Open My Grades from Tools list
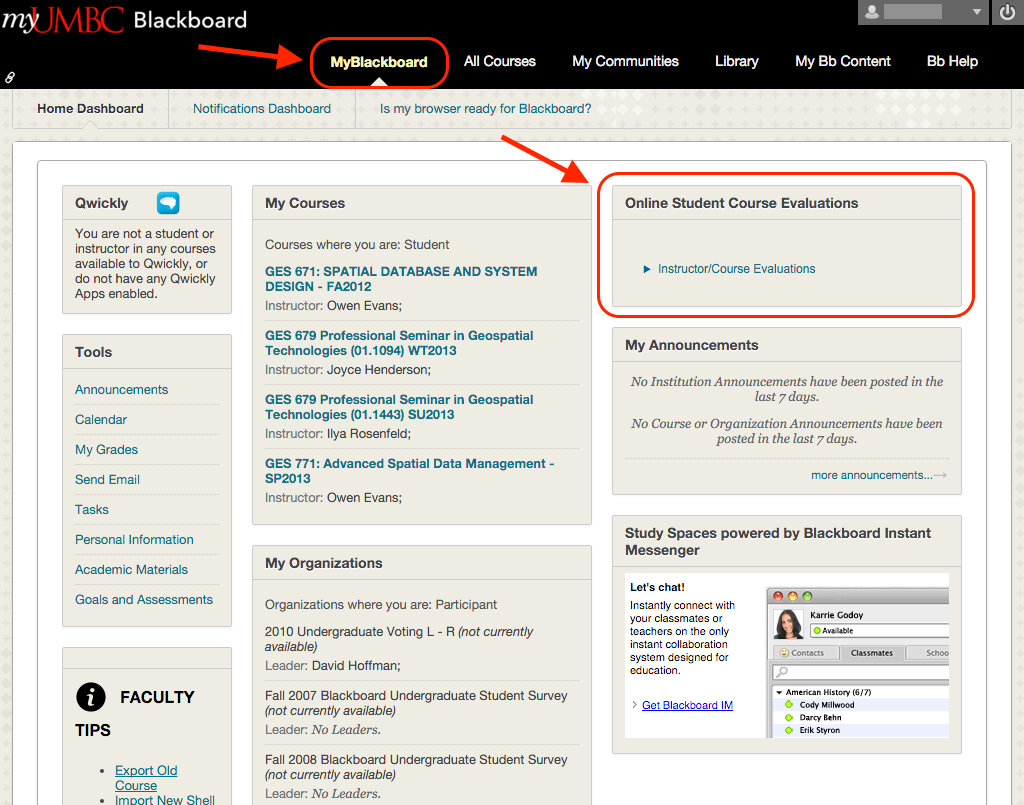The height and width of the screenshot is (805, 1024). (106, 450)
